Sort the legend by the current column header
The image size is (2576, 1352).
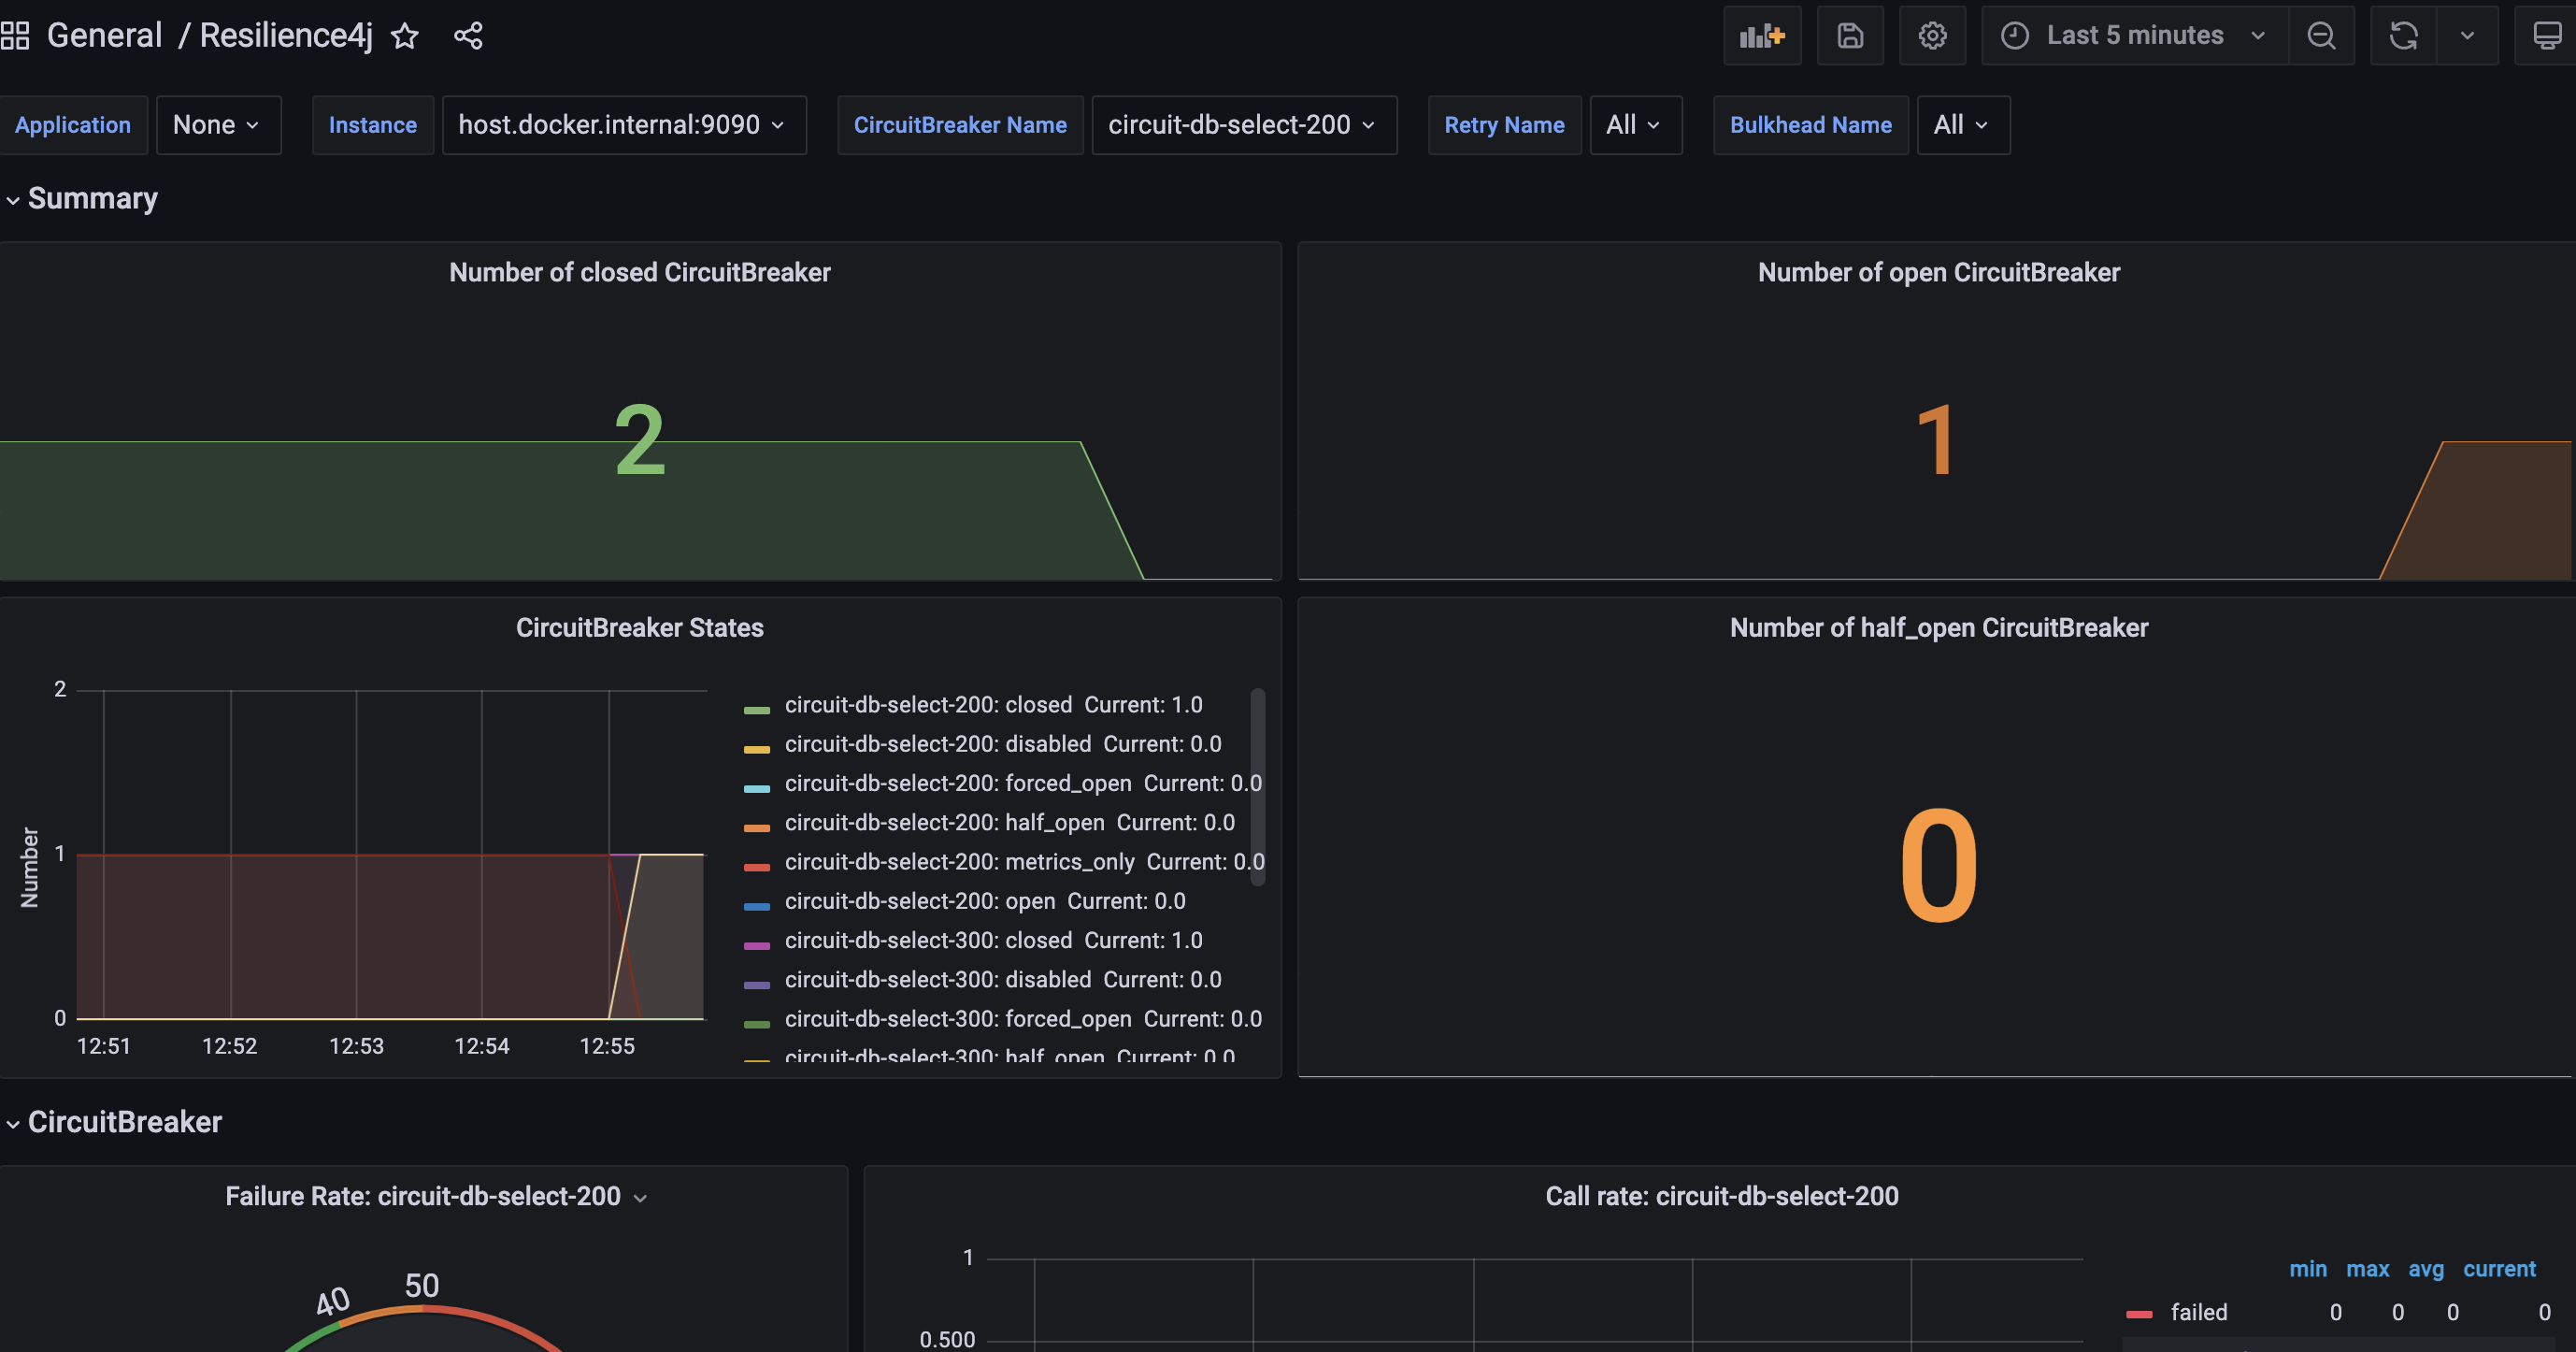pyautogui.click(x=2499, y=1269)
